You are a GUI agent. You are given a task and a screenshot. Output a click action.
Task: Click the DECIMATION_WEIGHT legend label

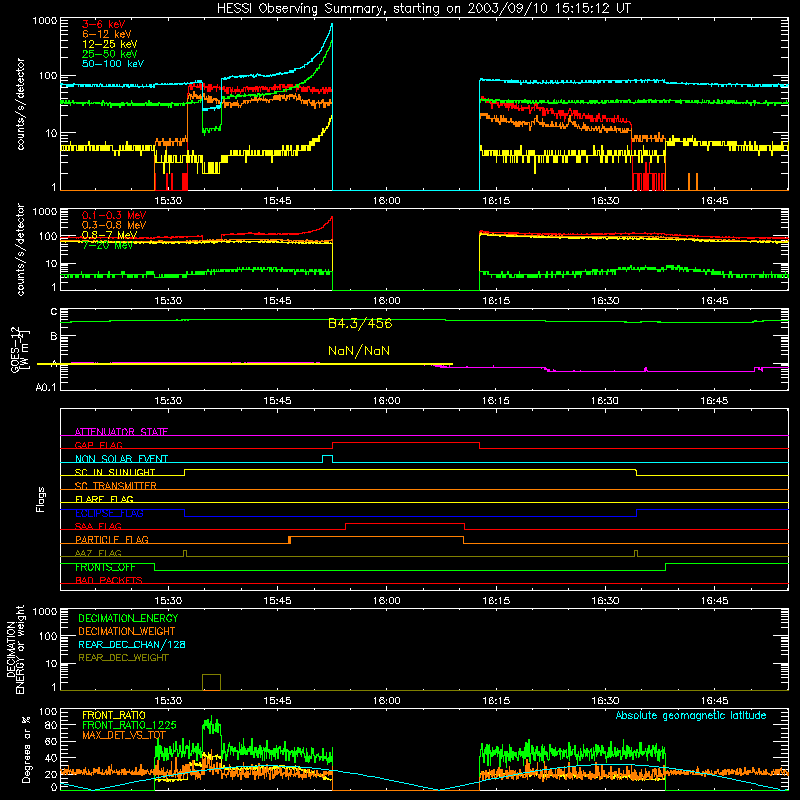click(x=127, y=632)
